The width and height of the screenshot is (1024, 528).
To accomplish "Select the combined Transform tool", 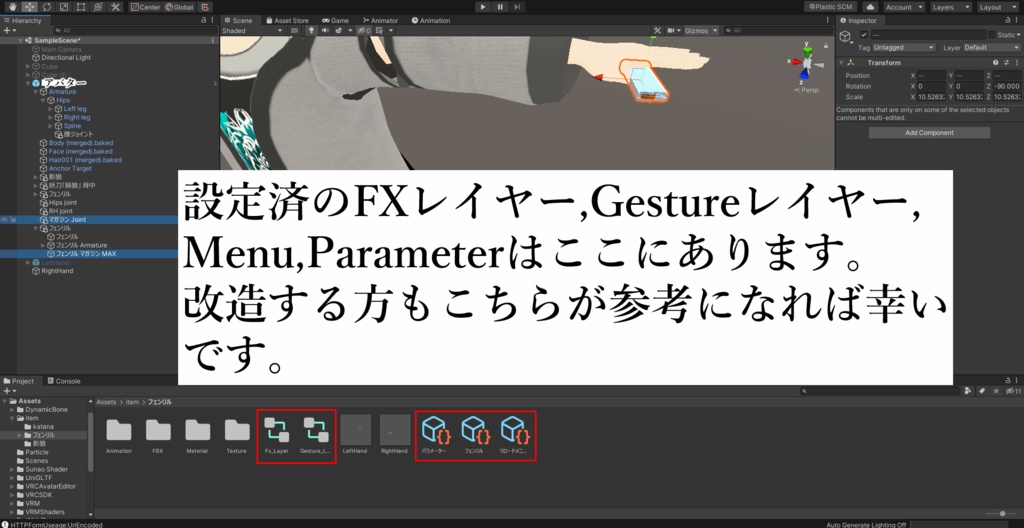I will (98, 7).
